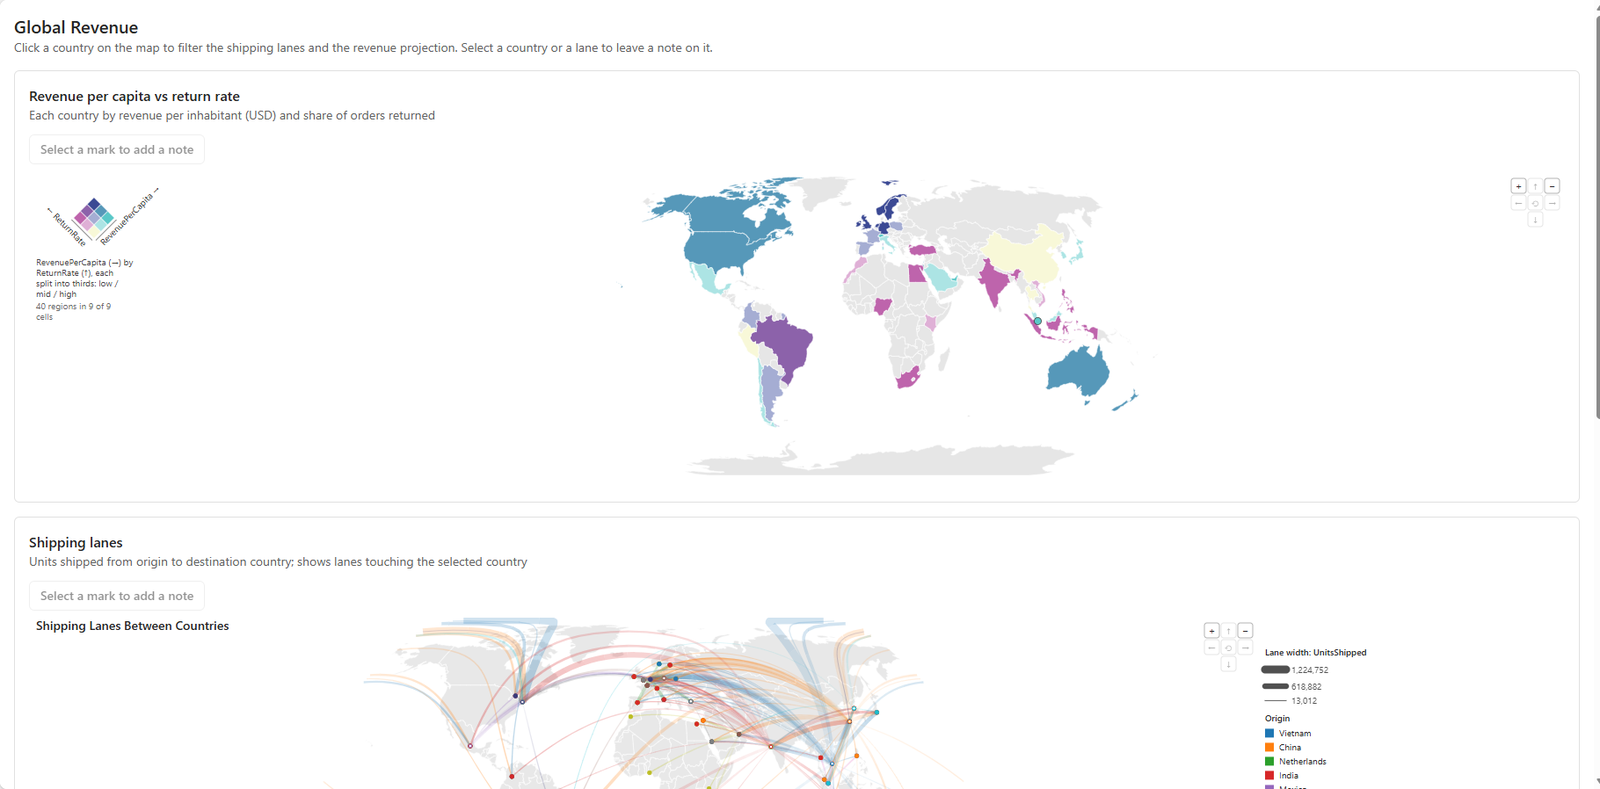Click the page's vertical scrollbar
Image resolution: width=1600 pixels, height=789 pixels.
[1596, 215]
